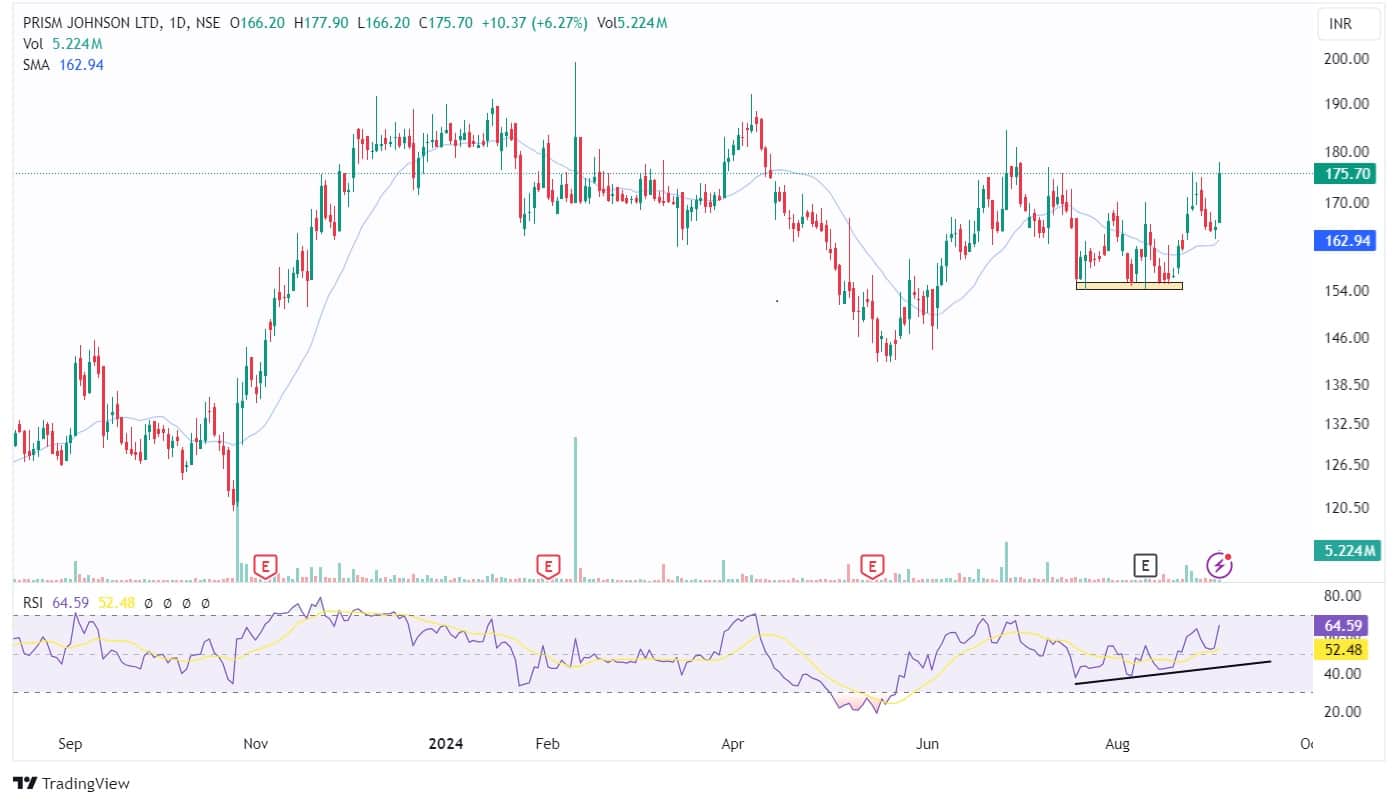
Task: Click the earnings marker near November
Action: click(265, 567)
